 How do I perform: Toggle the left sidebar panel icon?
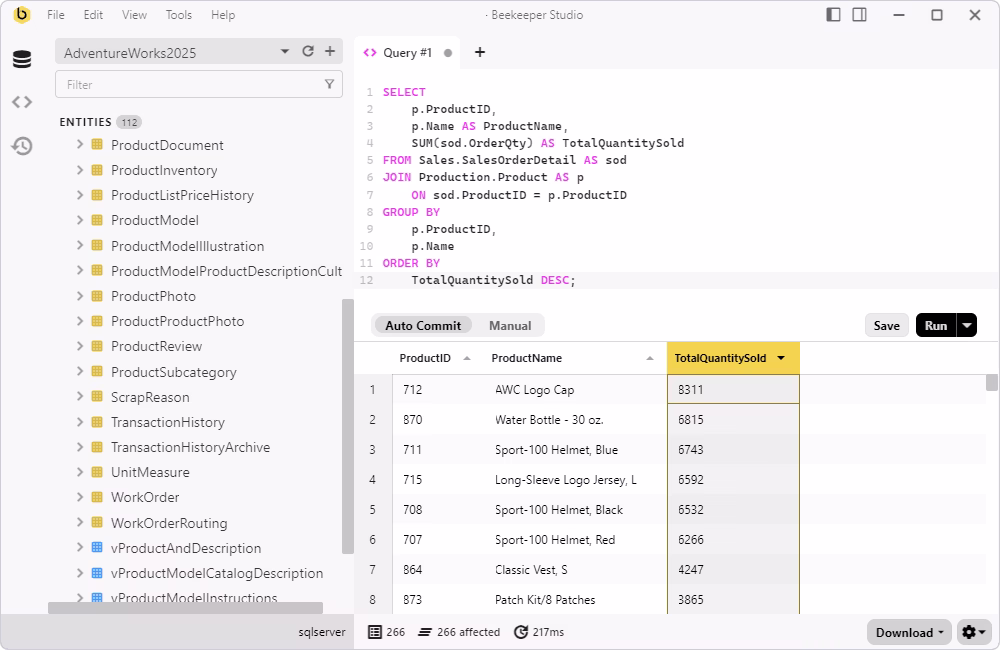(833, 15)
